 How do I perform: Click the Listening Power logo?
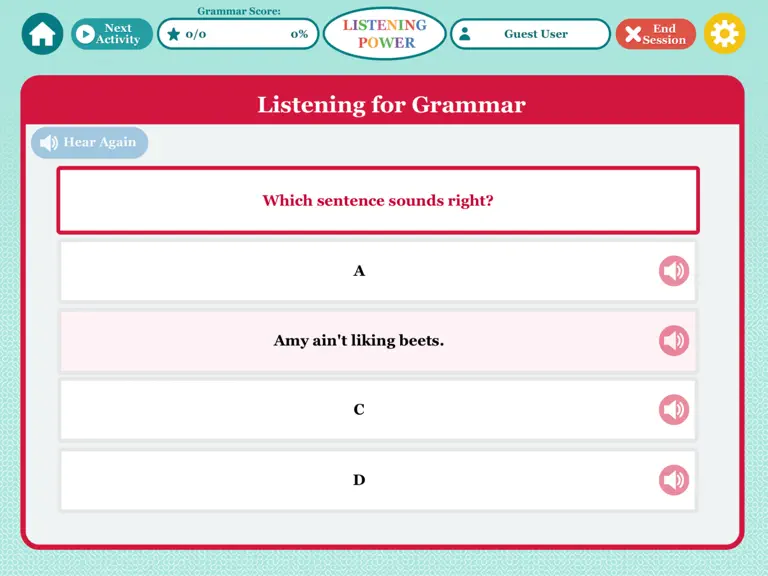[x=384, y=33]
